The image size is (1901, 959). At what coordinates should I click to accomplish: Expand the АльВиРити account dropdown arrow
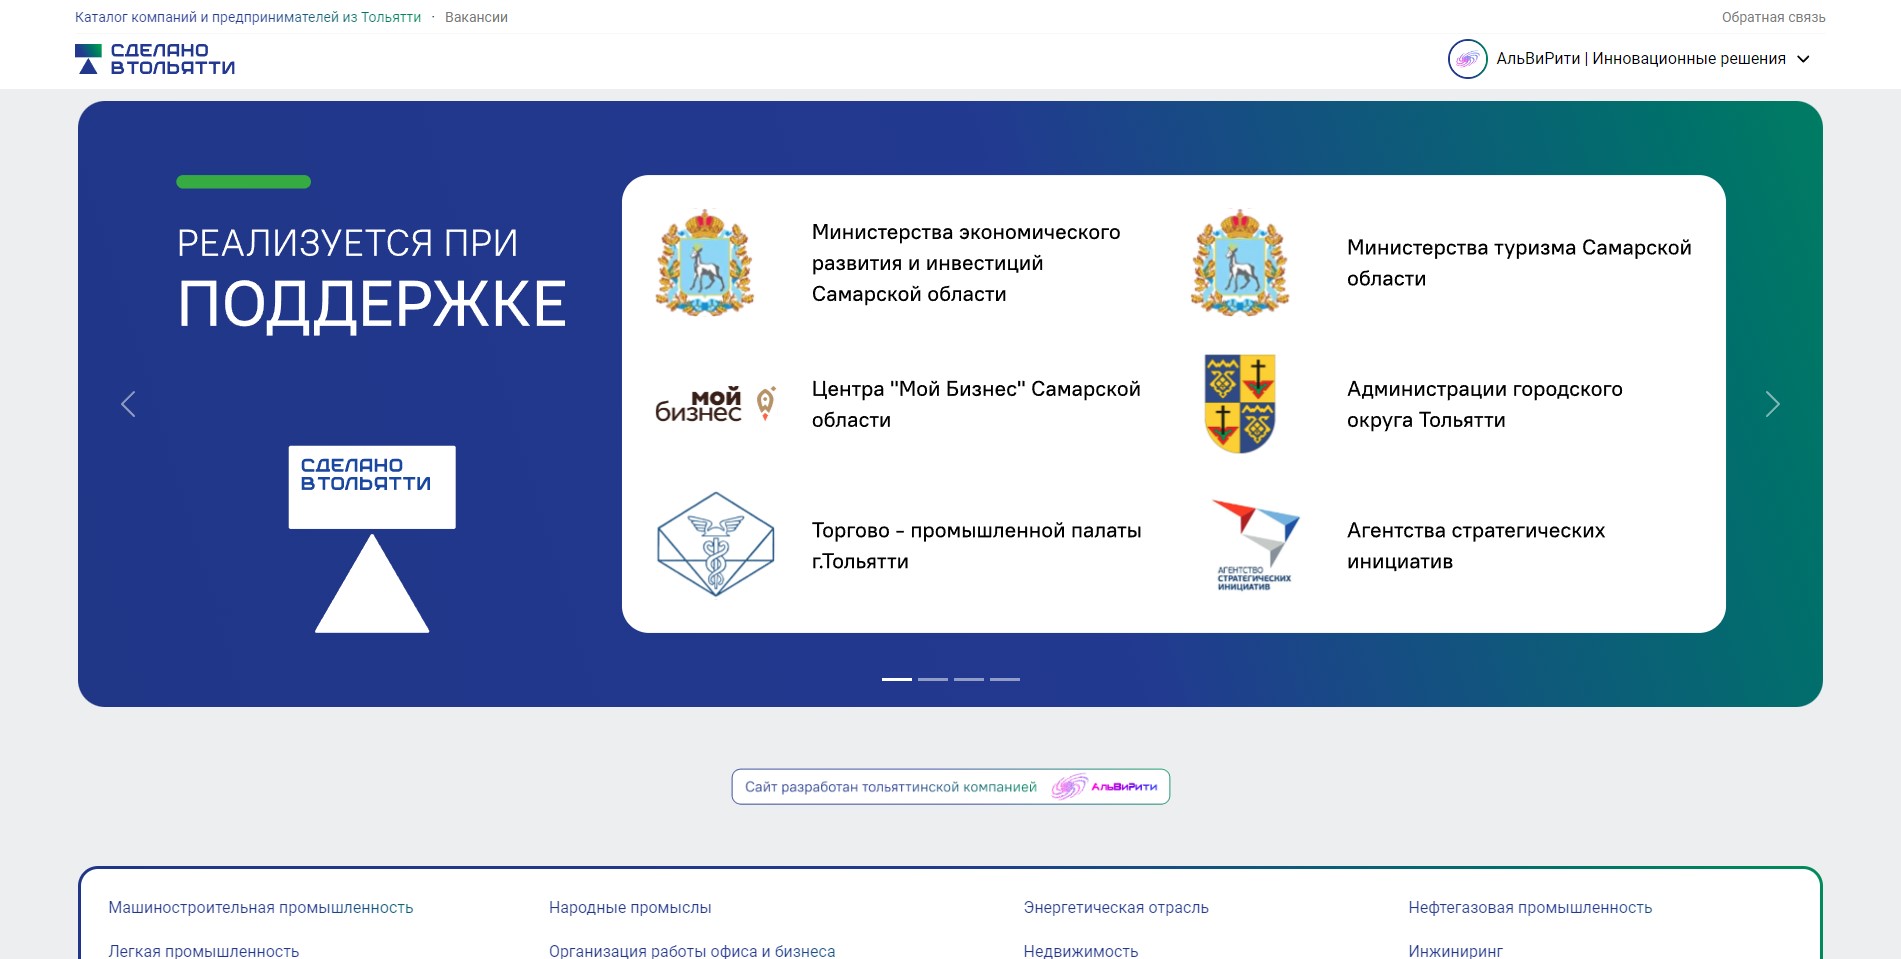pos(1804,59)
